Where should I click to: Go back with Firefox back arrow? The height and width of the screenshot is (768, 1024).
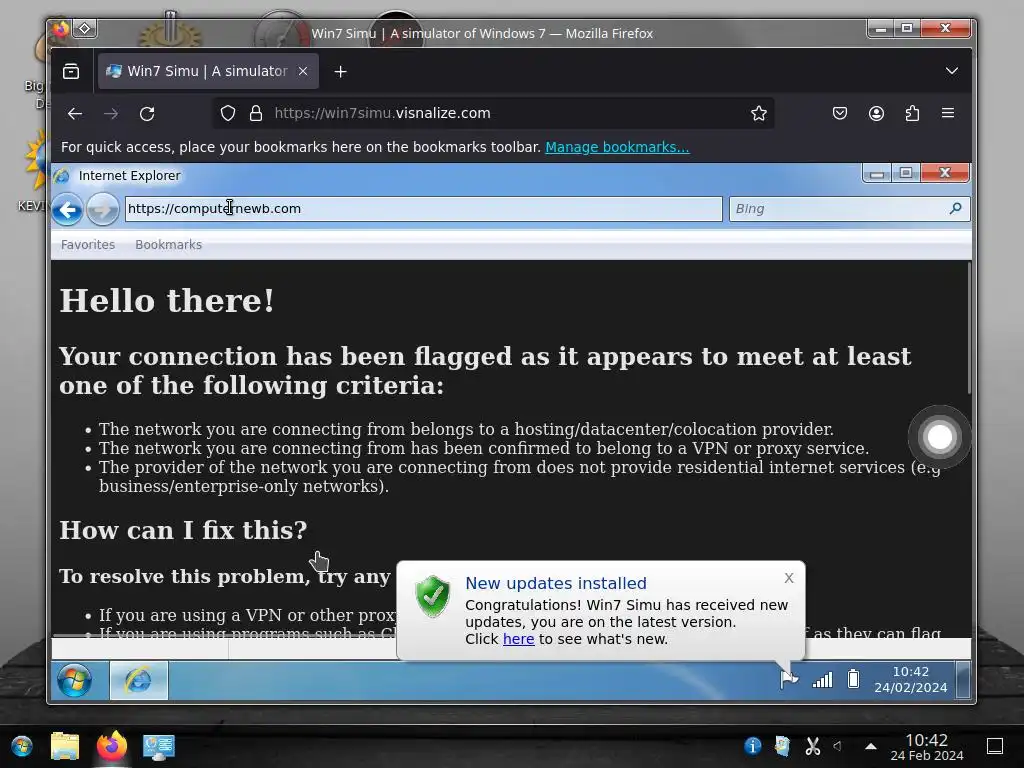pyautogui.click(x=74, y=114)
